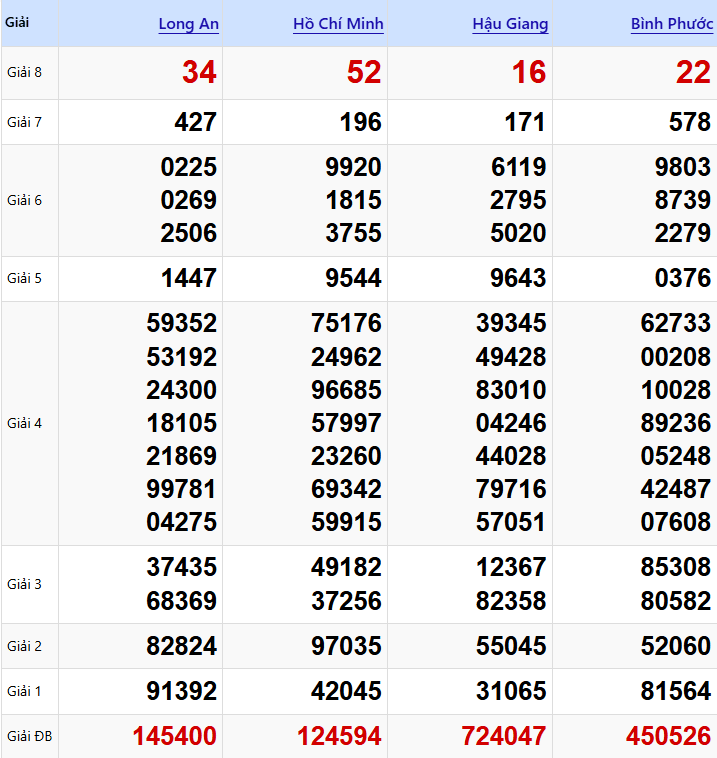Screen dimensions: 717x758
Task: Click the red Giải 8 number 22
Action: 694,72
